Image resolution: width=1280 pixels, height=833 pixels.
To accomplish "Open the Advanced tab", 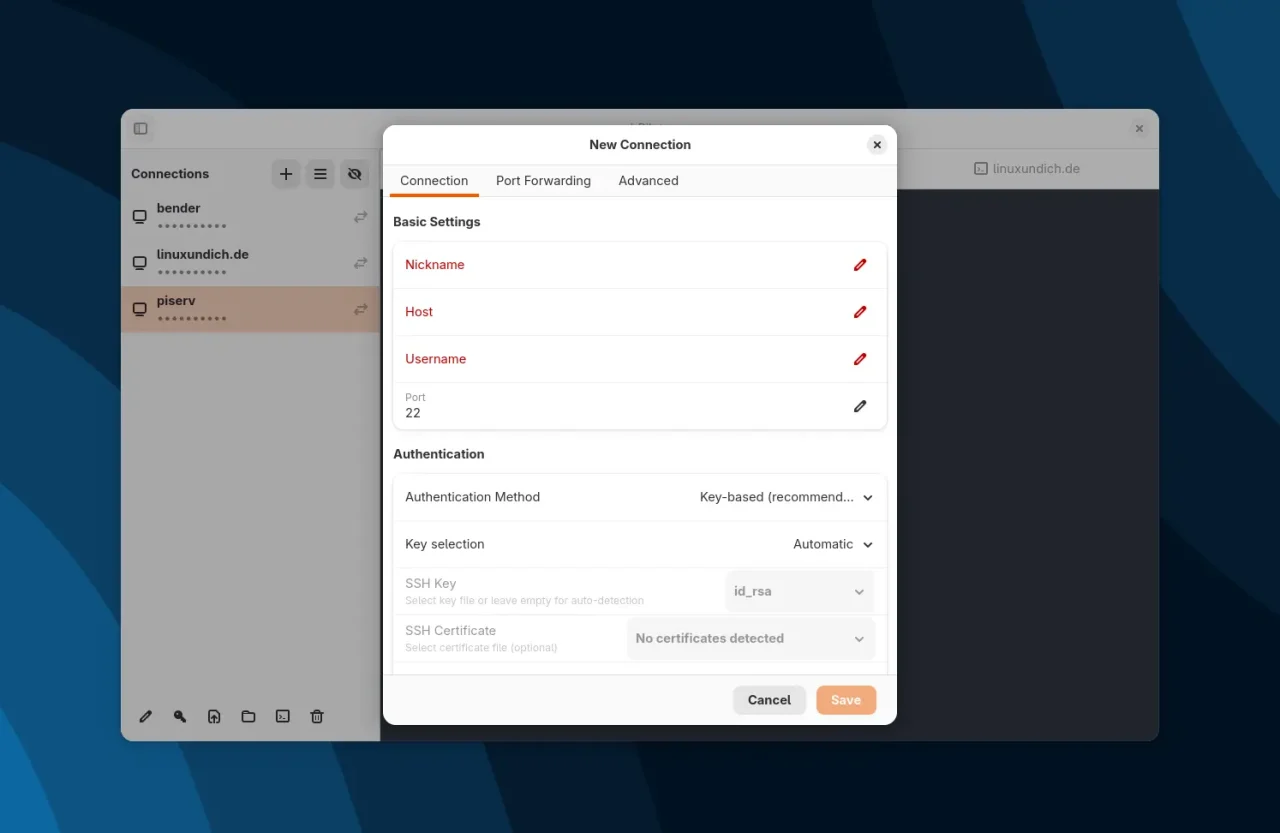I will click(648, 181).
